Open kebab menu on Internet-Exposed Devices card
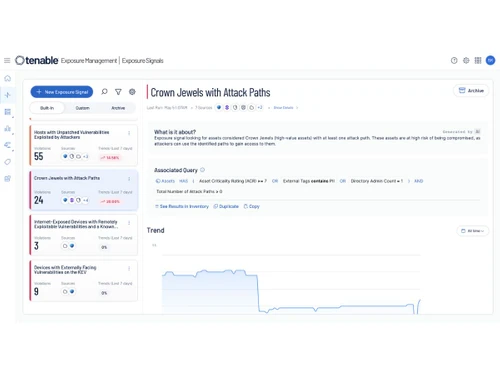This screenshot has width=500, height=375. (129, 223)
